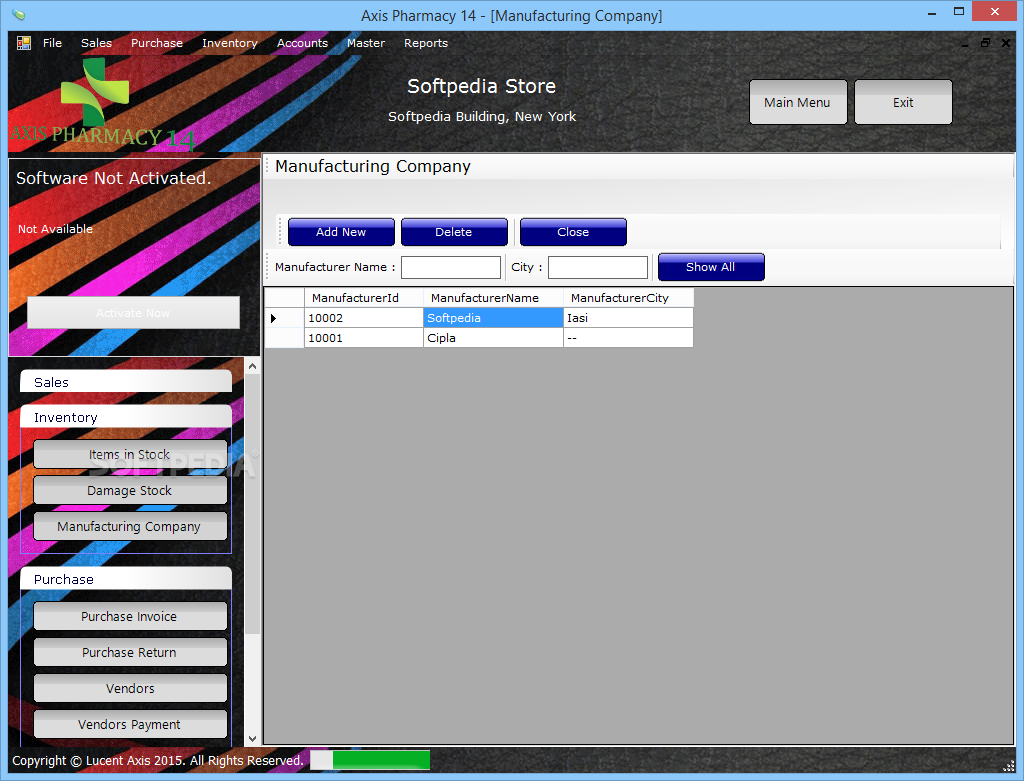Viewport: 1024px width, 781px height.
Task: Click sidebar scroll up arrow
Action: [x=252, y=366]
